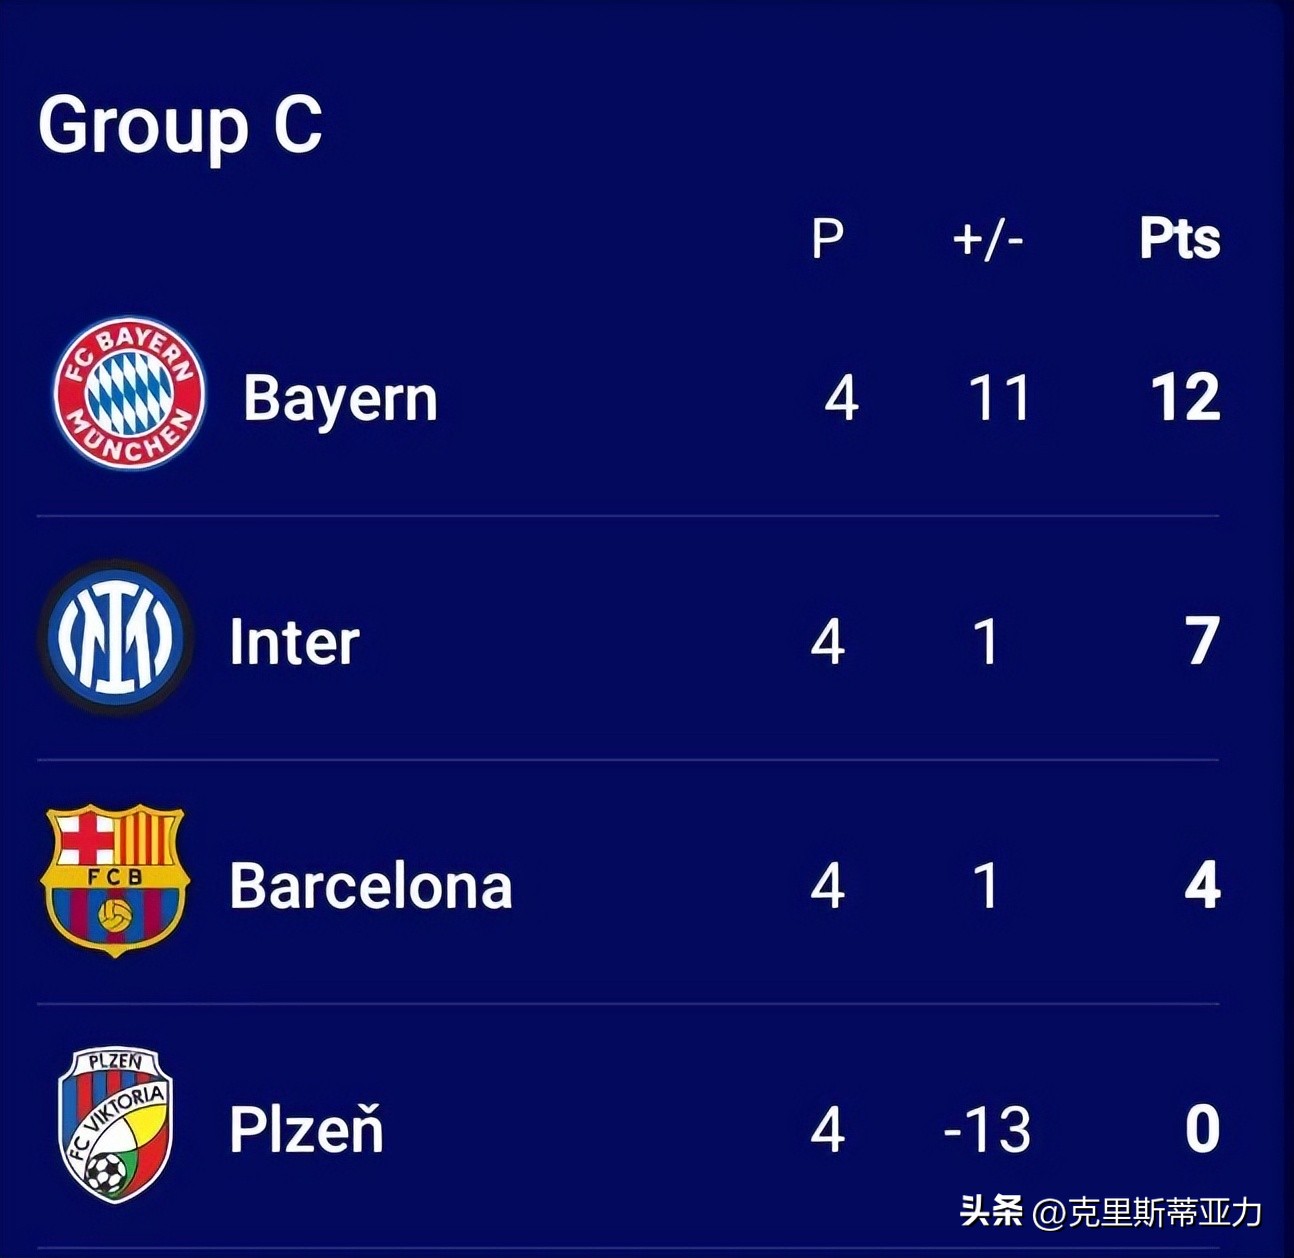Select the Barcelona team name
Viewport: 1294px width, 1258px height.
pos(371,886)
